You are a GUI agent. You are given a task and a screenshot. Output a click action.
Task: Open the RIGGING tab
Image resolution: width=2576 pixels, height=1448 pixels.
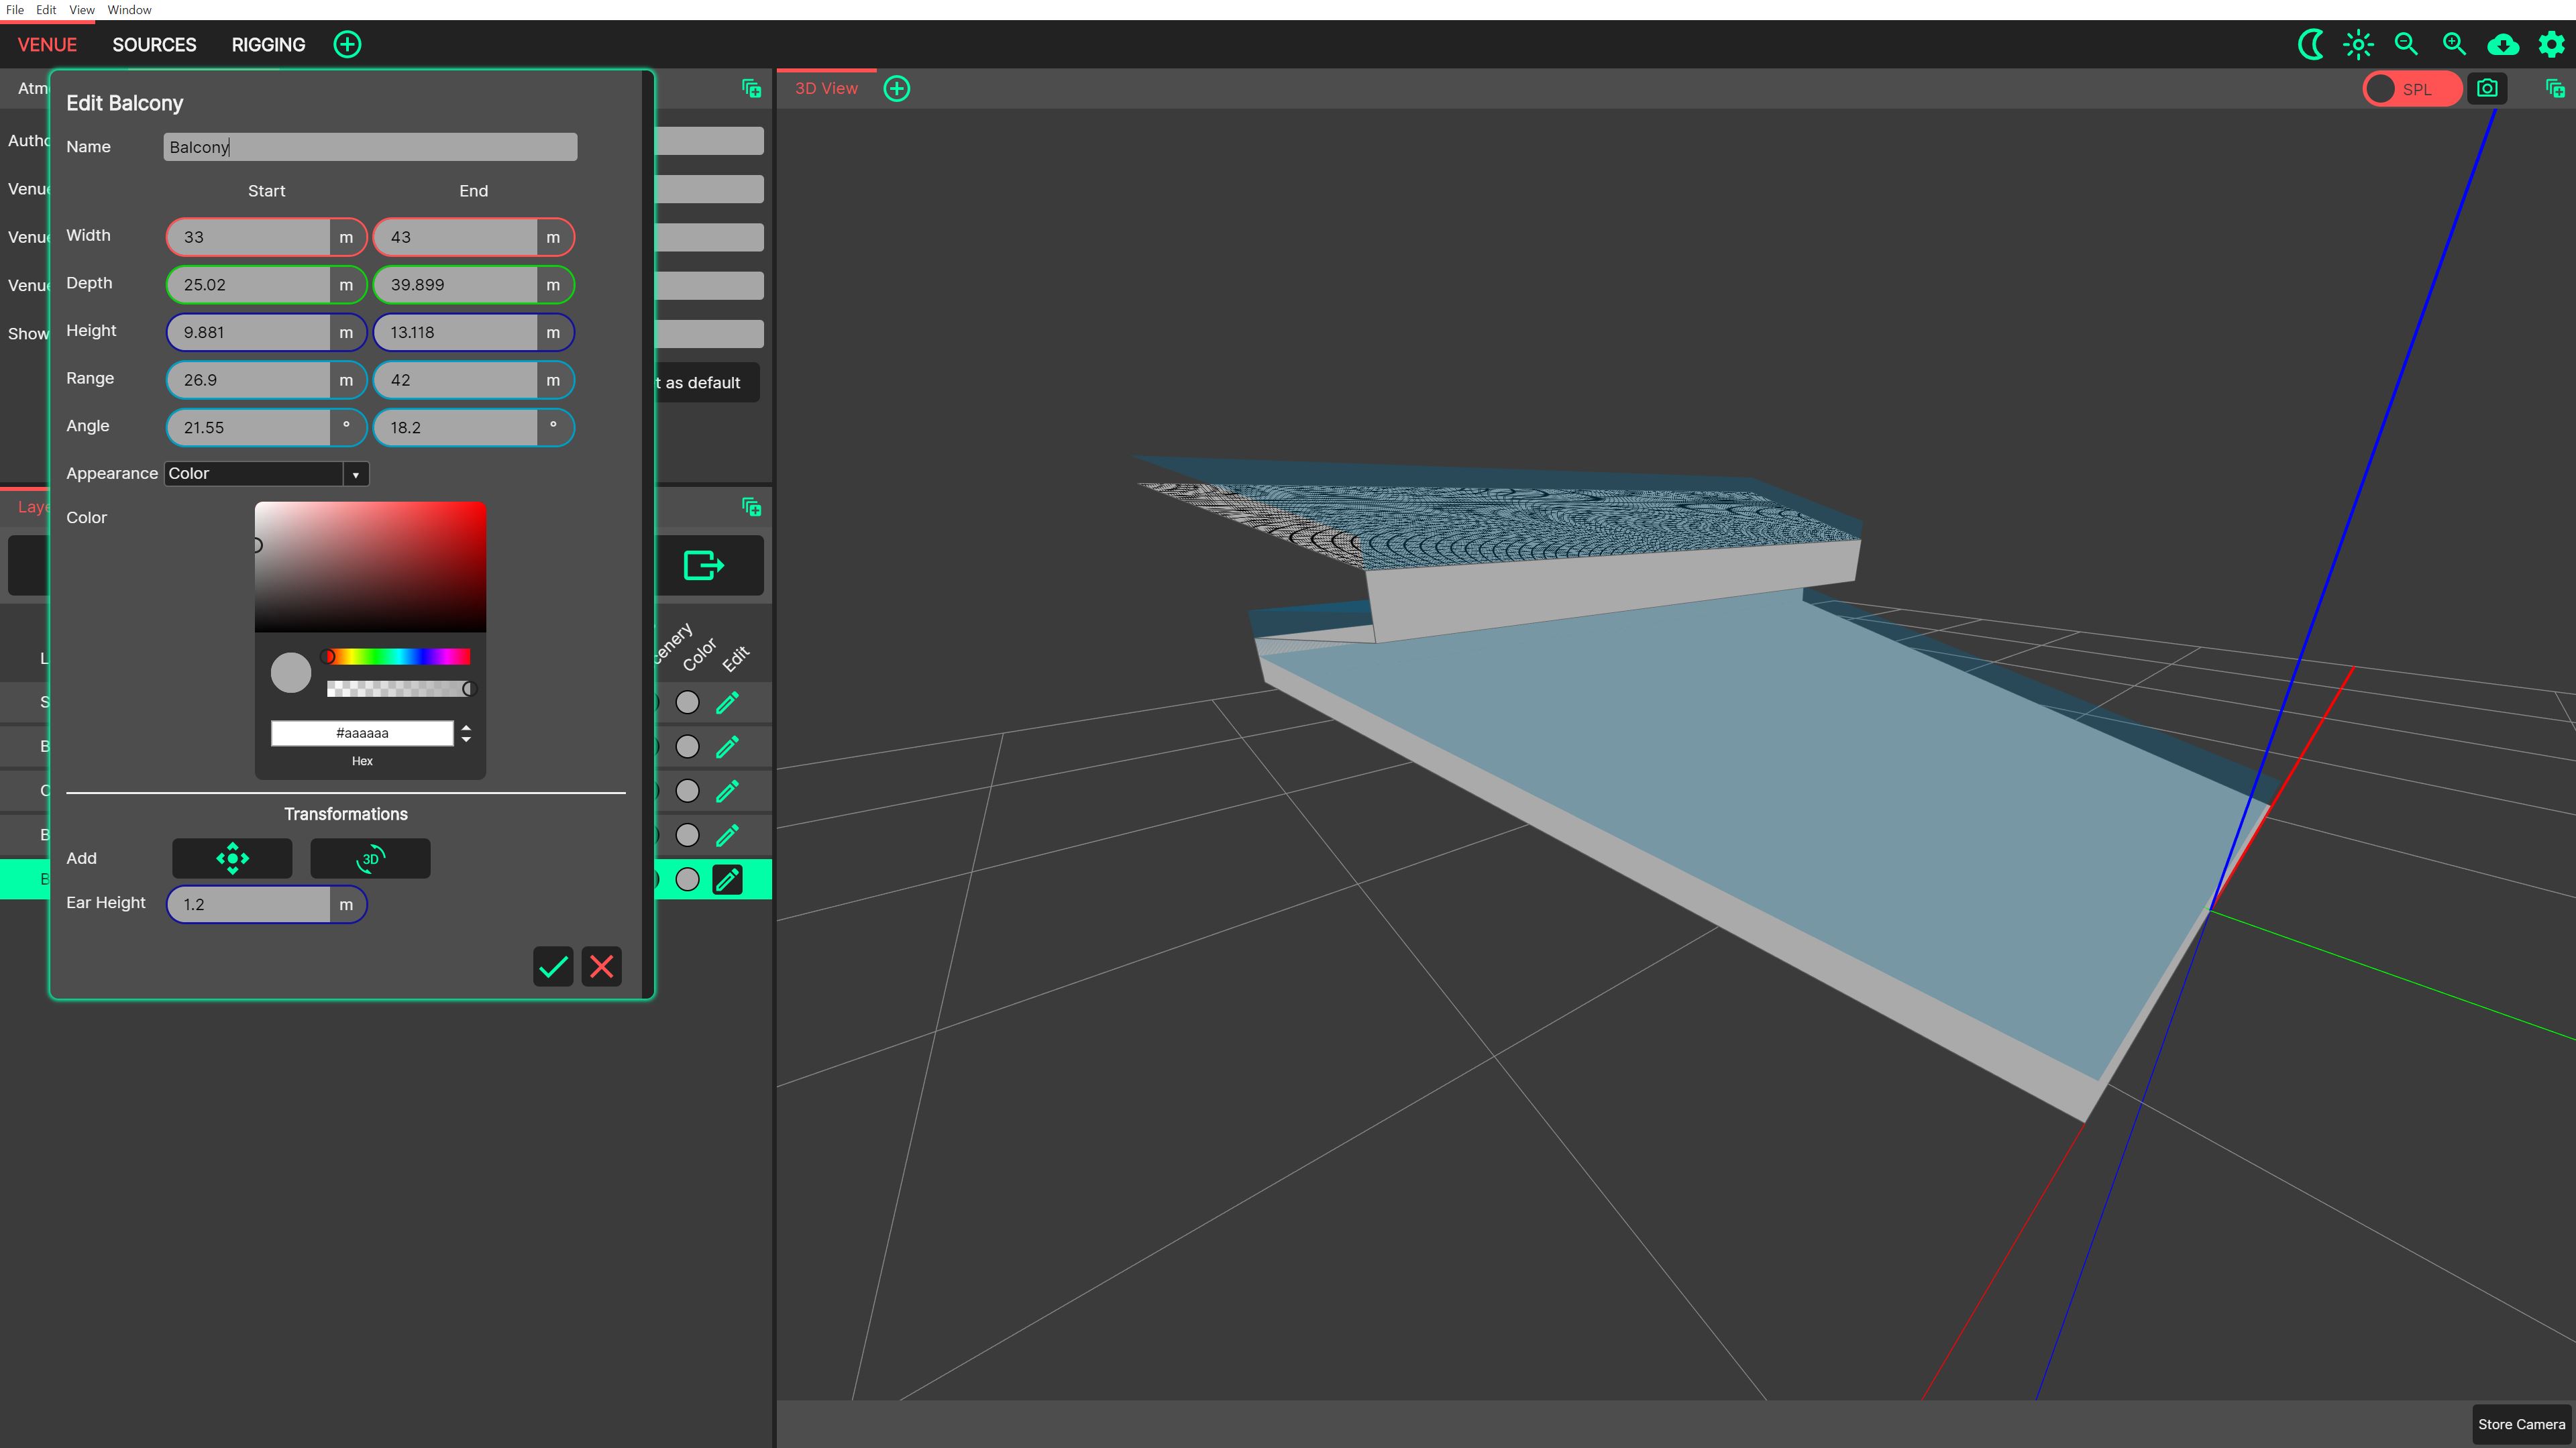point(268,44)
